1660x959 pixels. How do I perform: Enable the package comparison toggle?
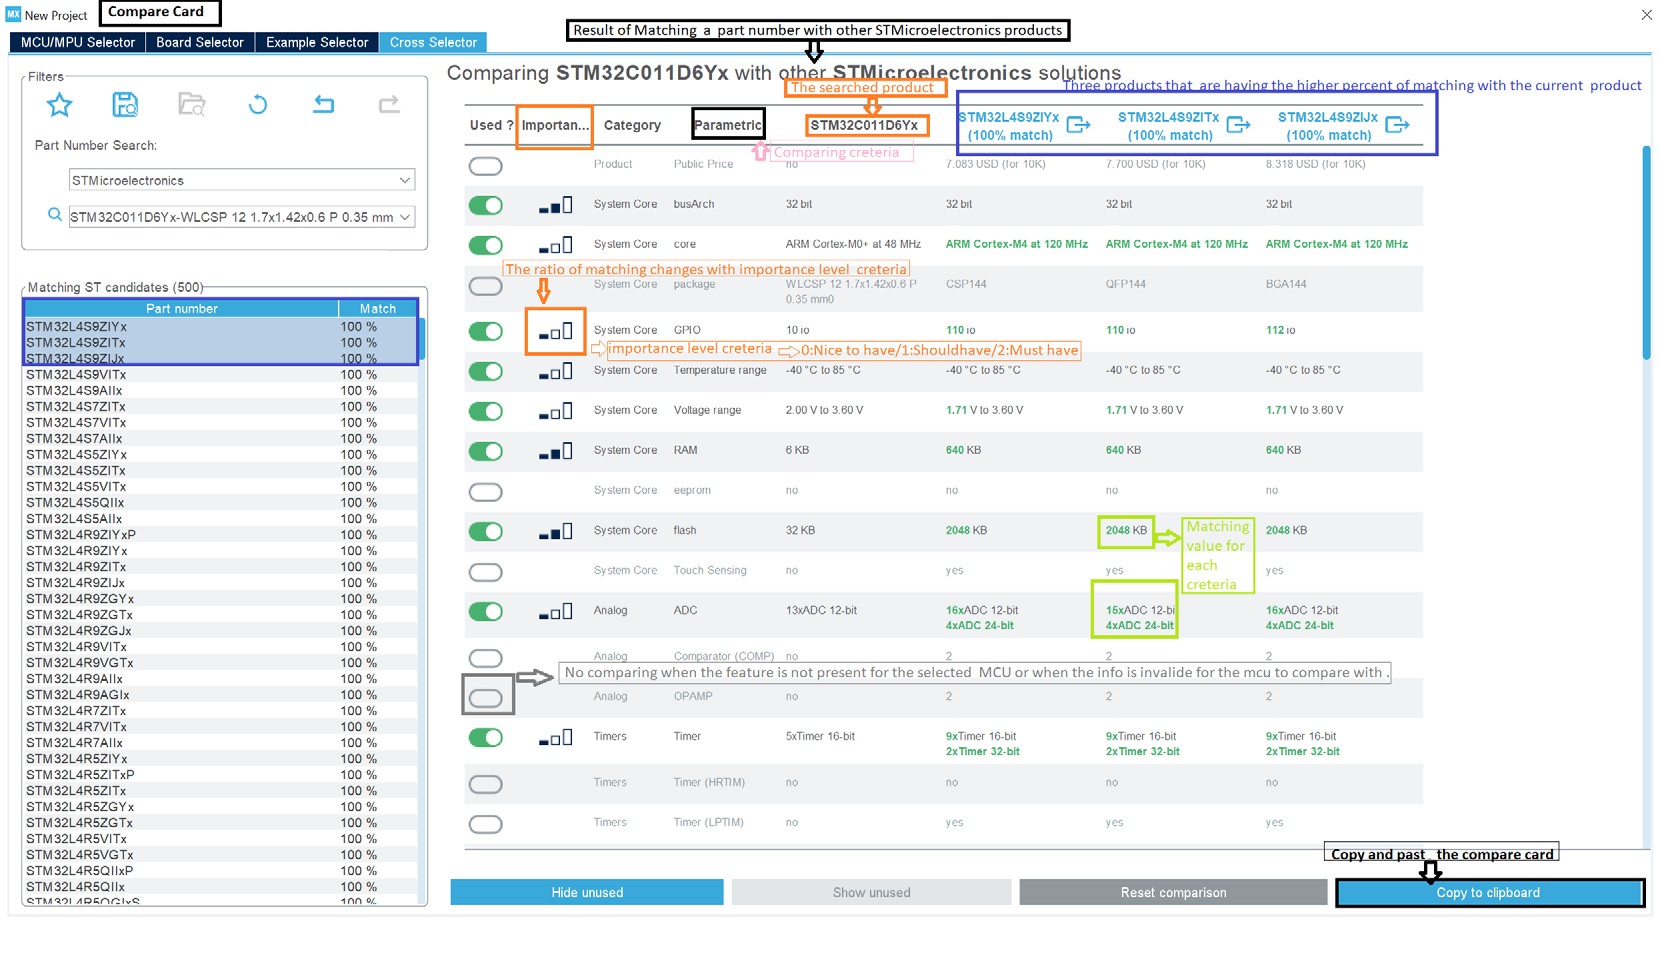(486, 287)
